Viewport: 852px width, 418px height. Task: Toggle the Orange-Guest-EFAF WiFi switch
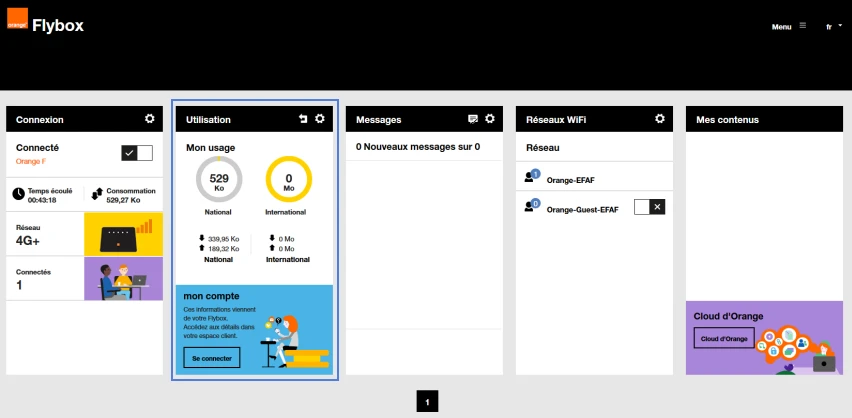649,207
